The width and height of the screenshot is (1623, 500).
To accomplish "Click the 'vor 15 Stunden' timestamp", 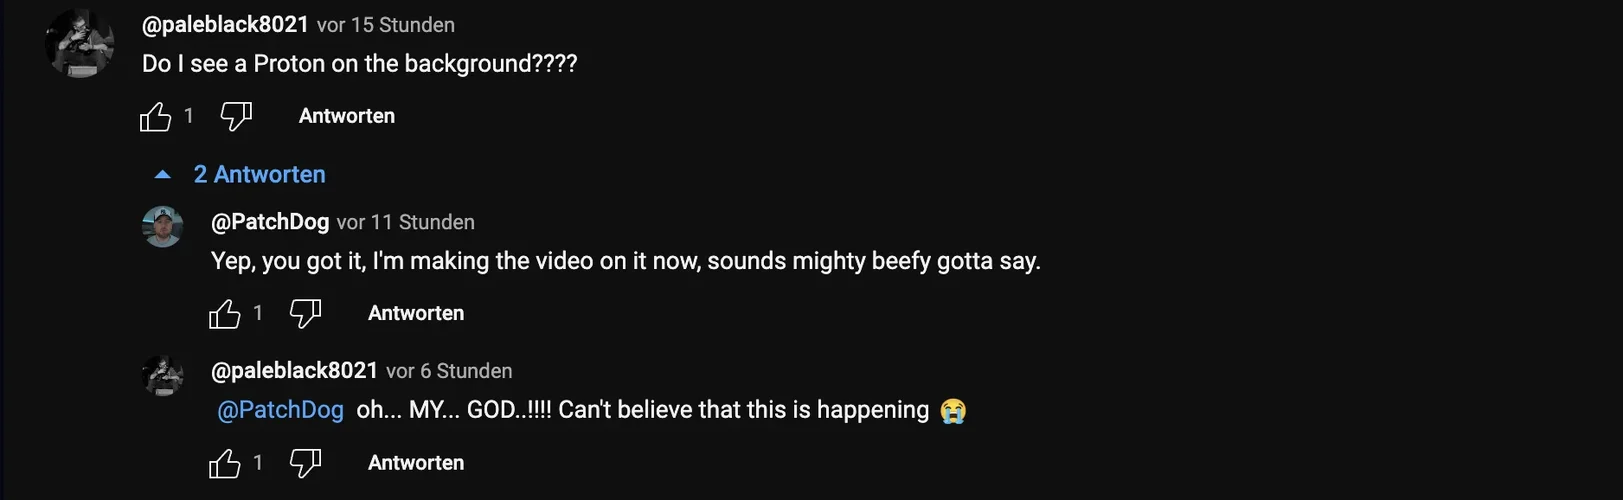I will click(x=386, y=25).
